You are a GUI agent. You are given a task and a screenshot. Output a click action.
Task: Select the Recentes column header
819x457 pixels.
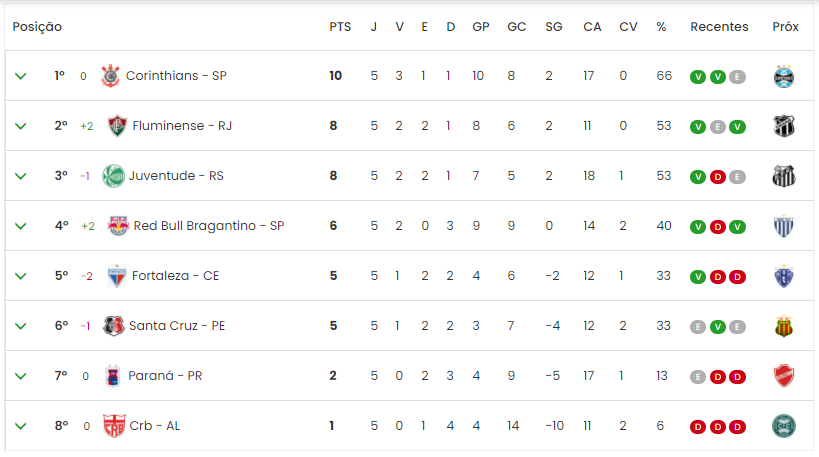tap(719, 27)
